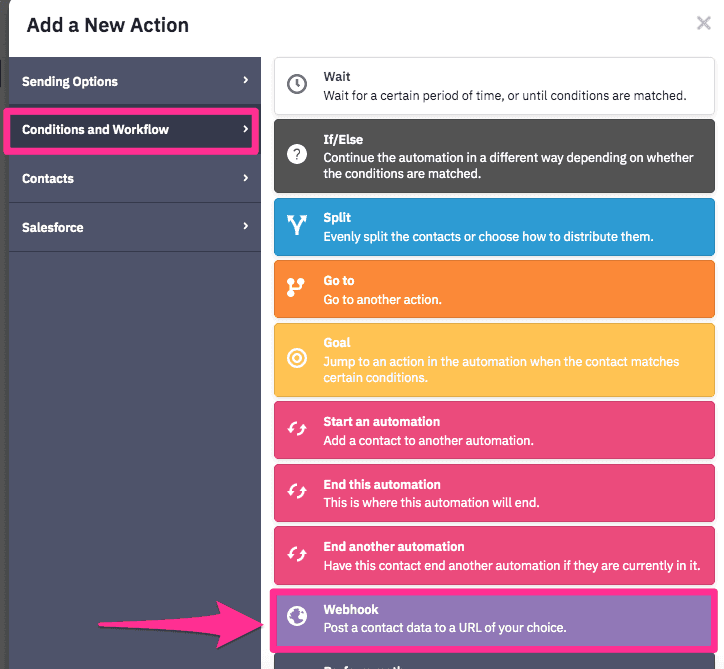Expand the Salesforce category chevron
Screen dimensions: 724x669
245,227
